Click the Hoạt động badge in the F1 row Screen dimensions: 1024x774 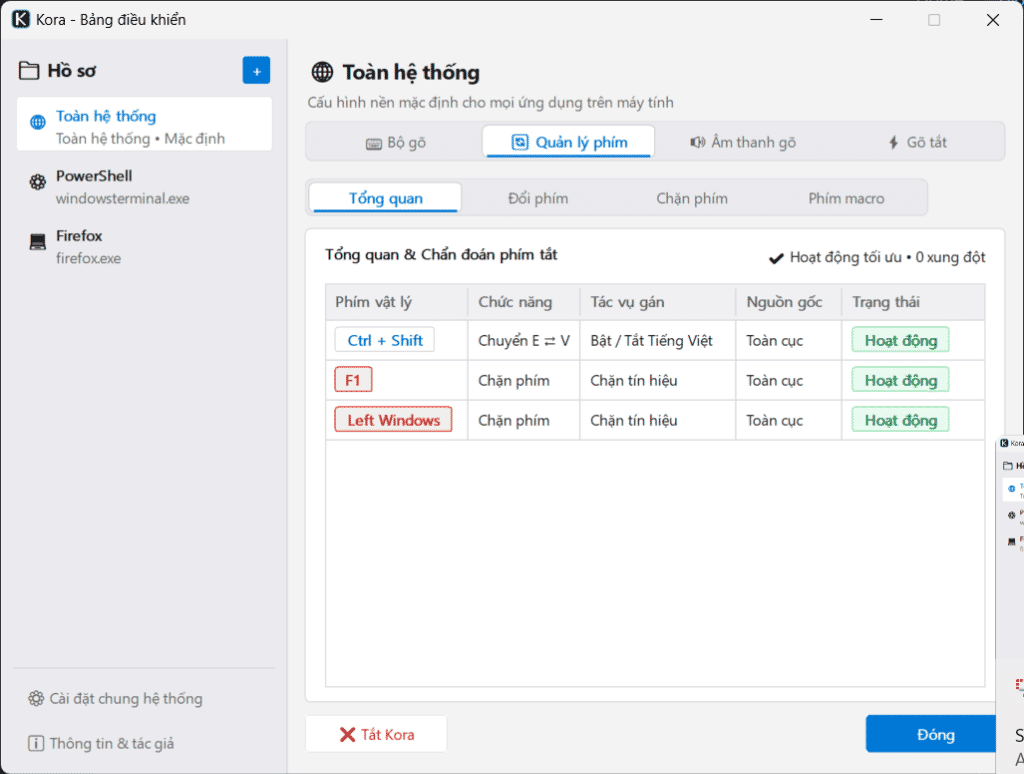(x=901, y=380)
